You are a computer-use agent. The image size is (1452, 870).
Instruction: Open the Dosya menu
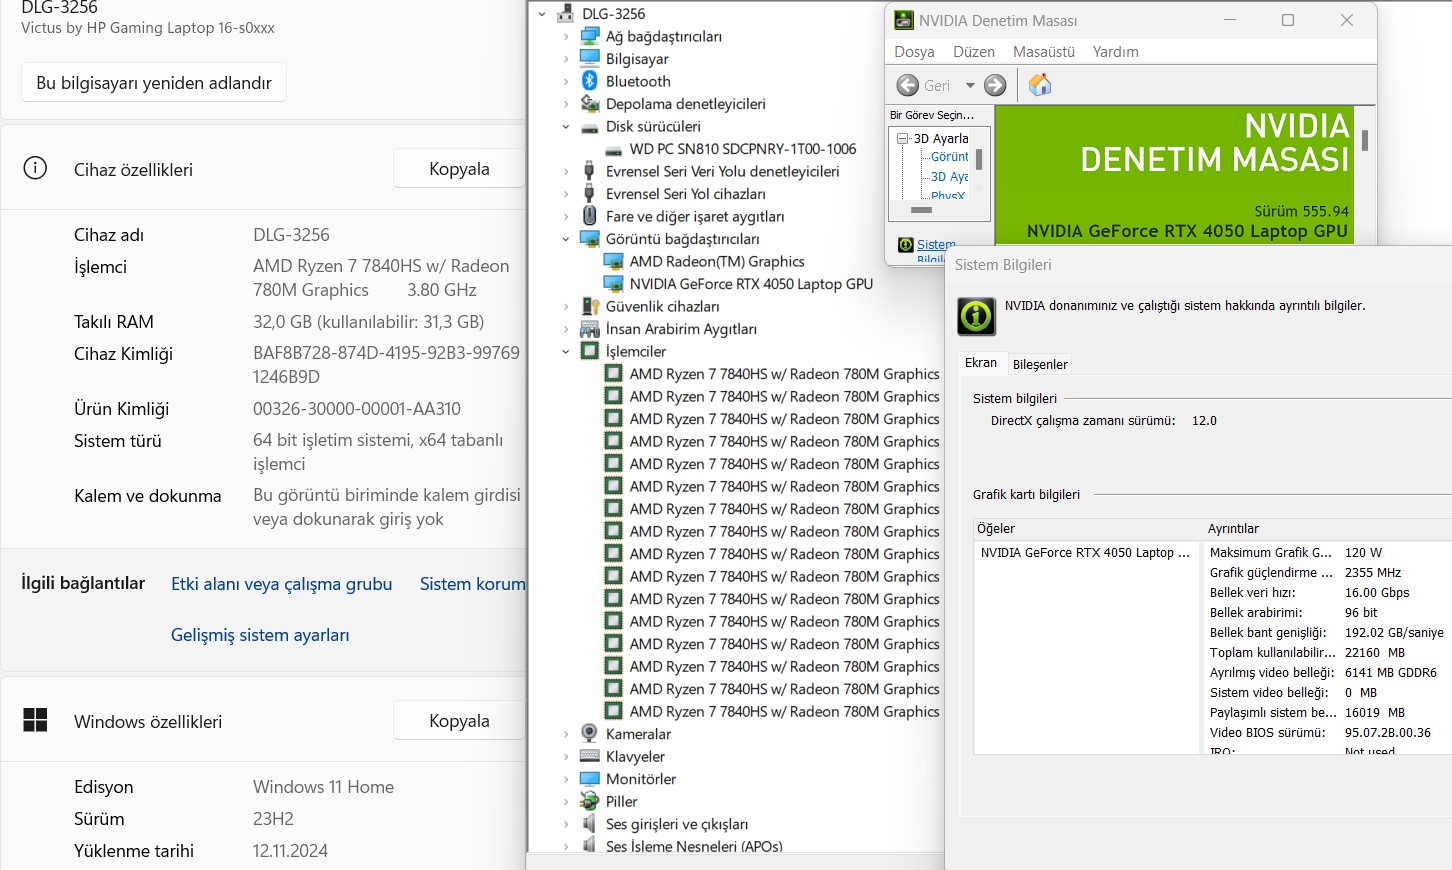914,52
